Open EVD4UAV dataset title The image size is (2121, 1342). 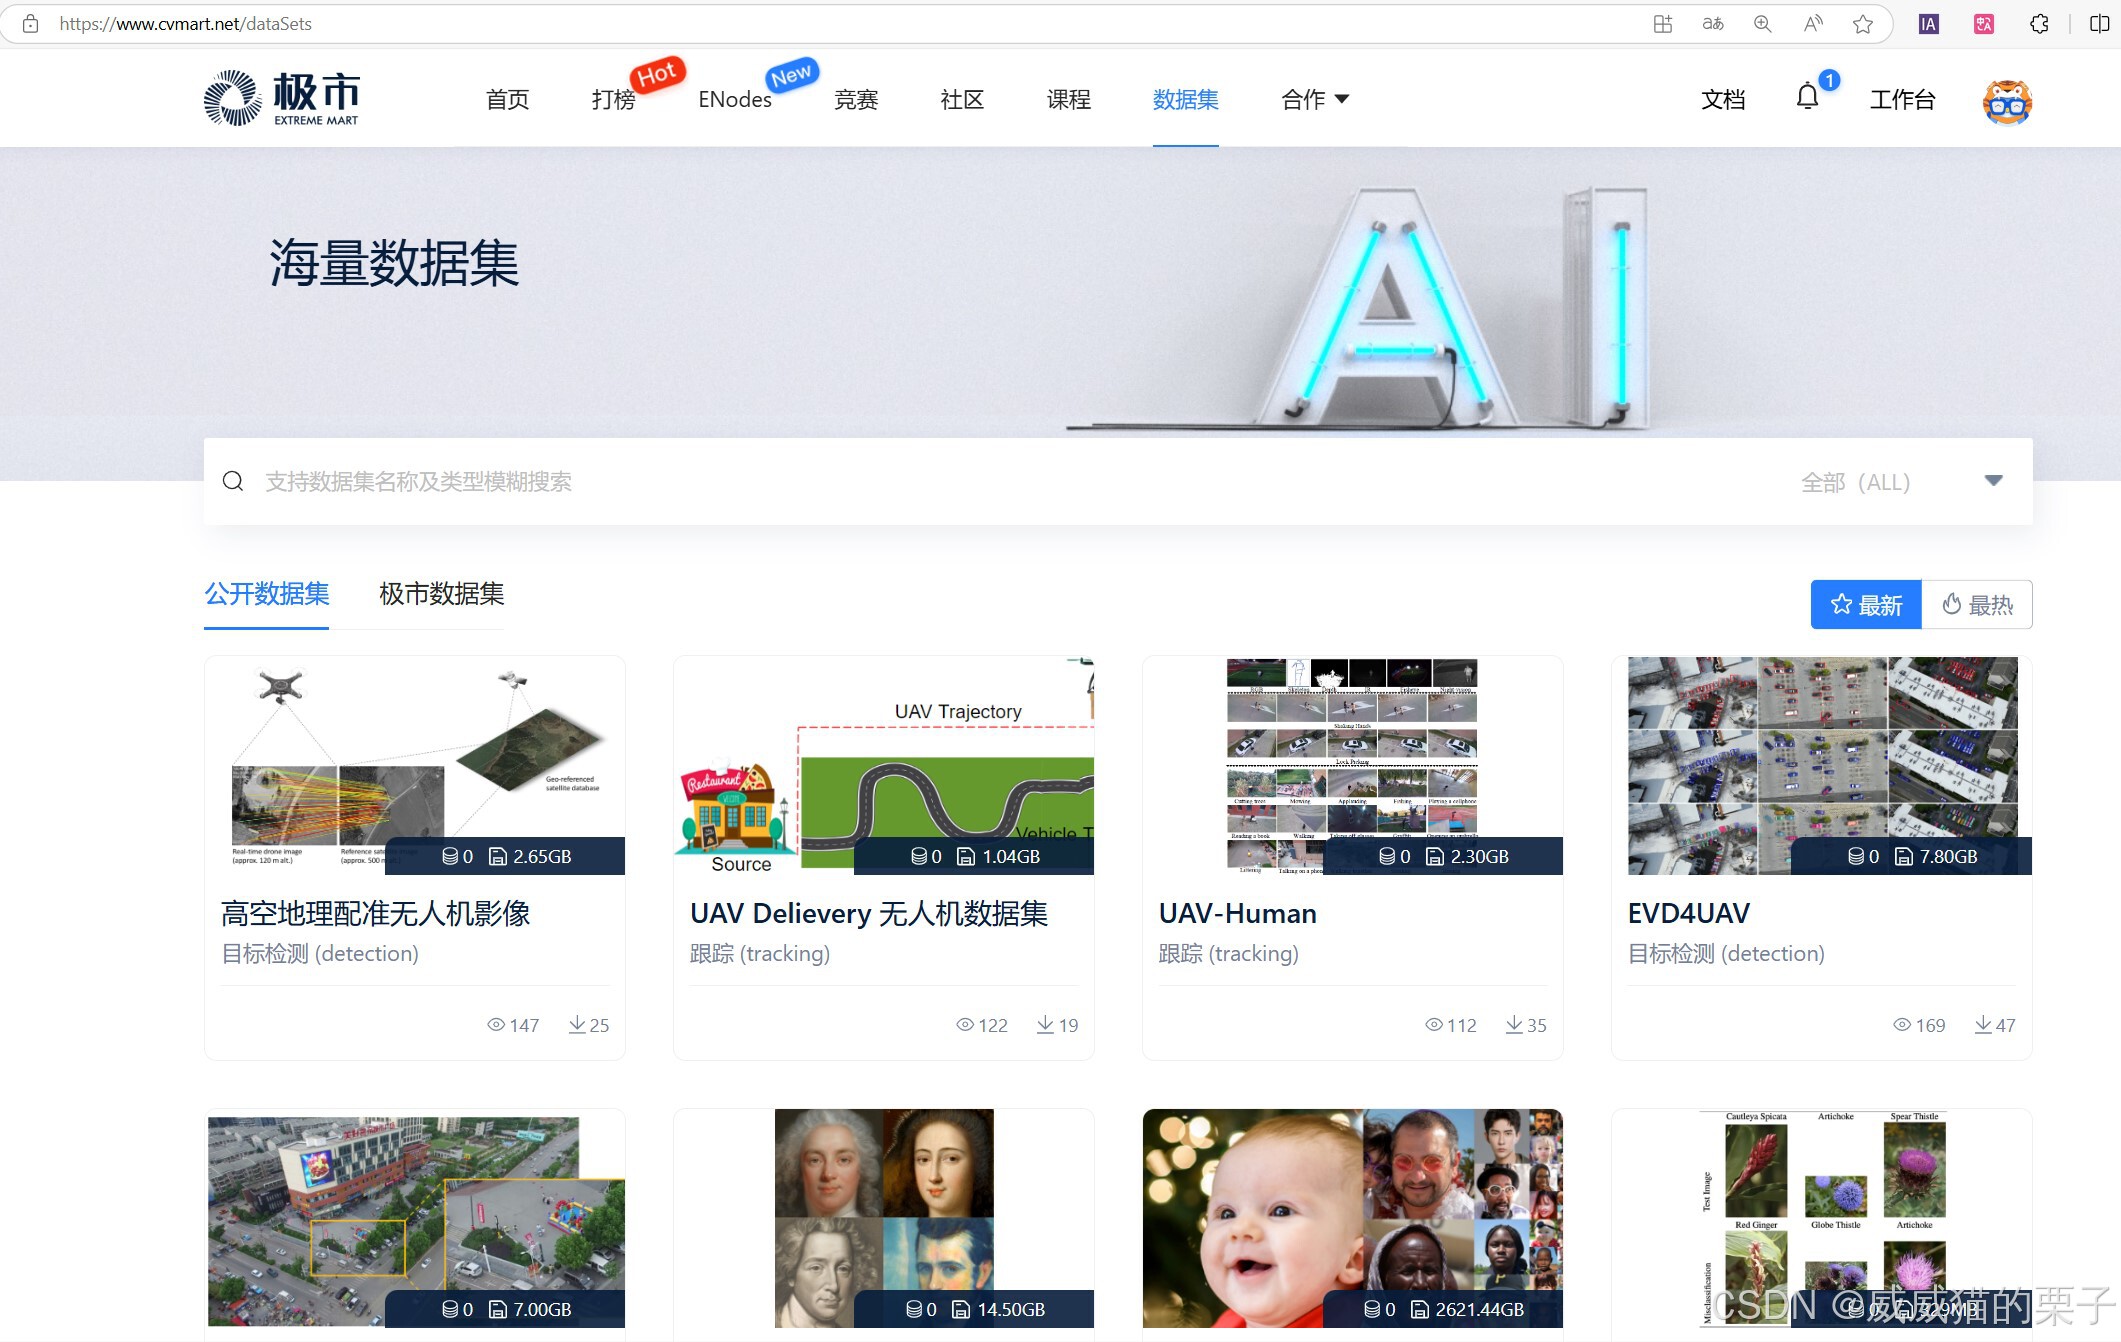tap(1689, 913)
